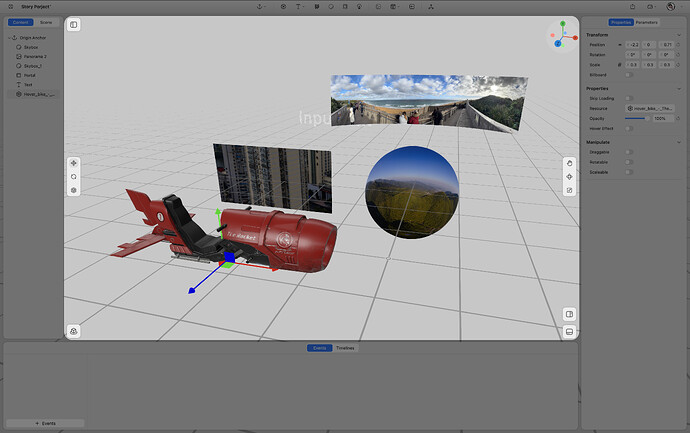The height and width of the screenshot is (433, 690).
Task: Turn on Skip Loading switch
Action: point(630,99)
